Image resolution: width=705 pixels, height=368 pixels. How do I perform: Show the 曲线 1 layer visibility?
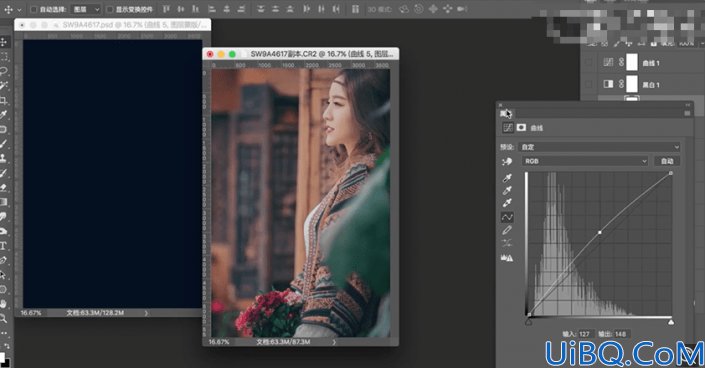589,63
